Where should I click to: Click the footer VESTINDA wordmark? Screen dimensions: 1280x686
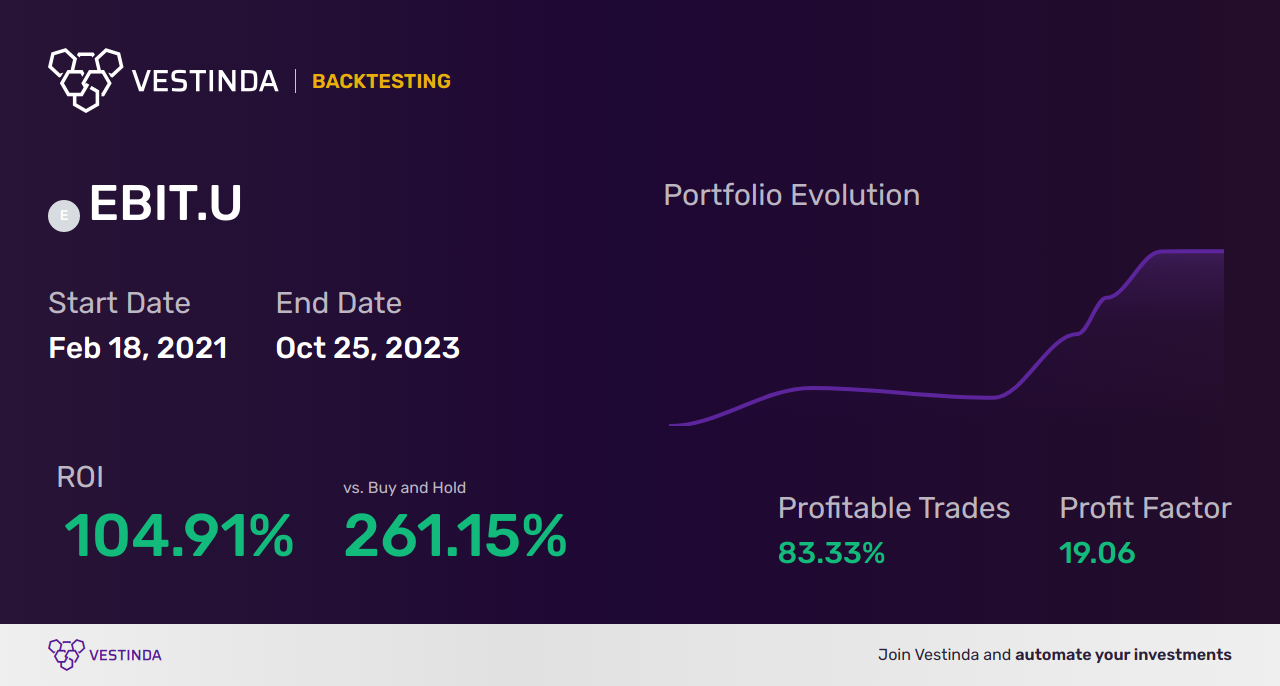click(125, 656)
